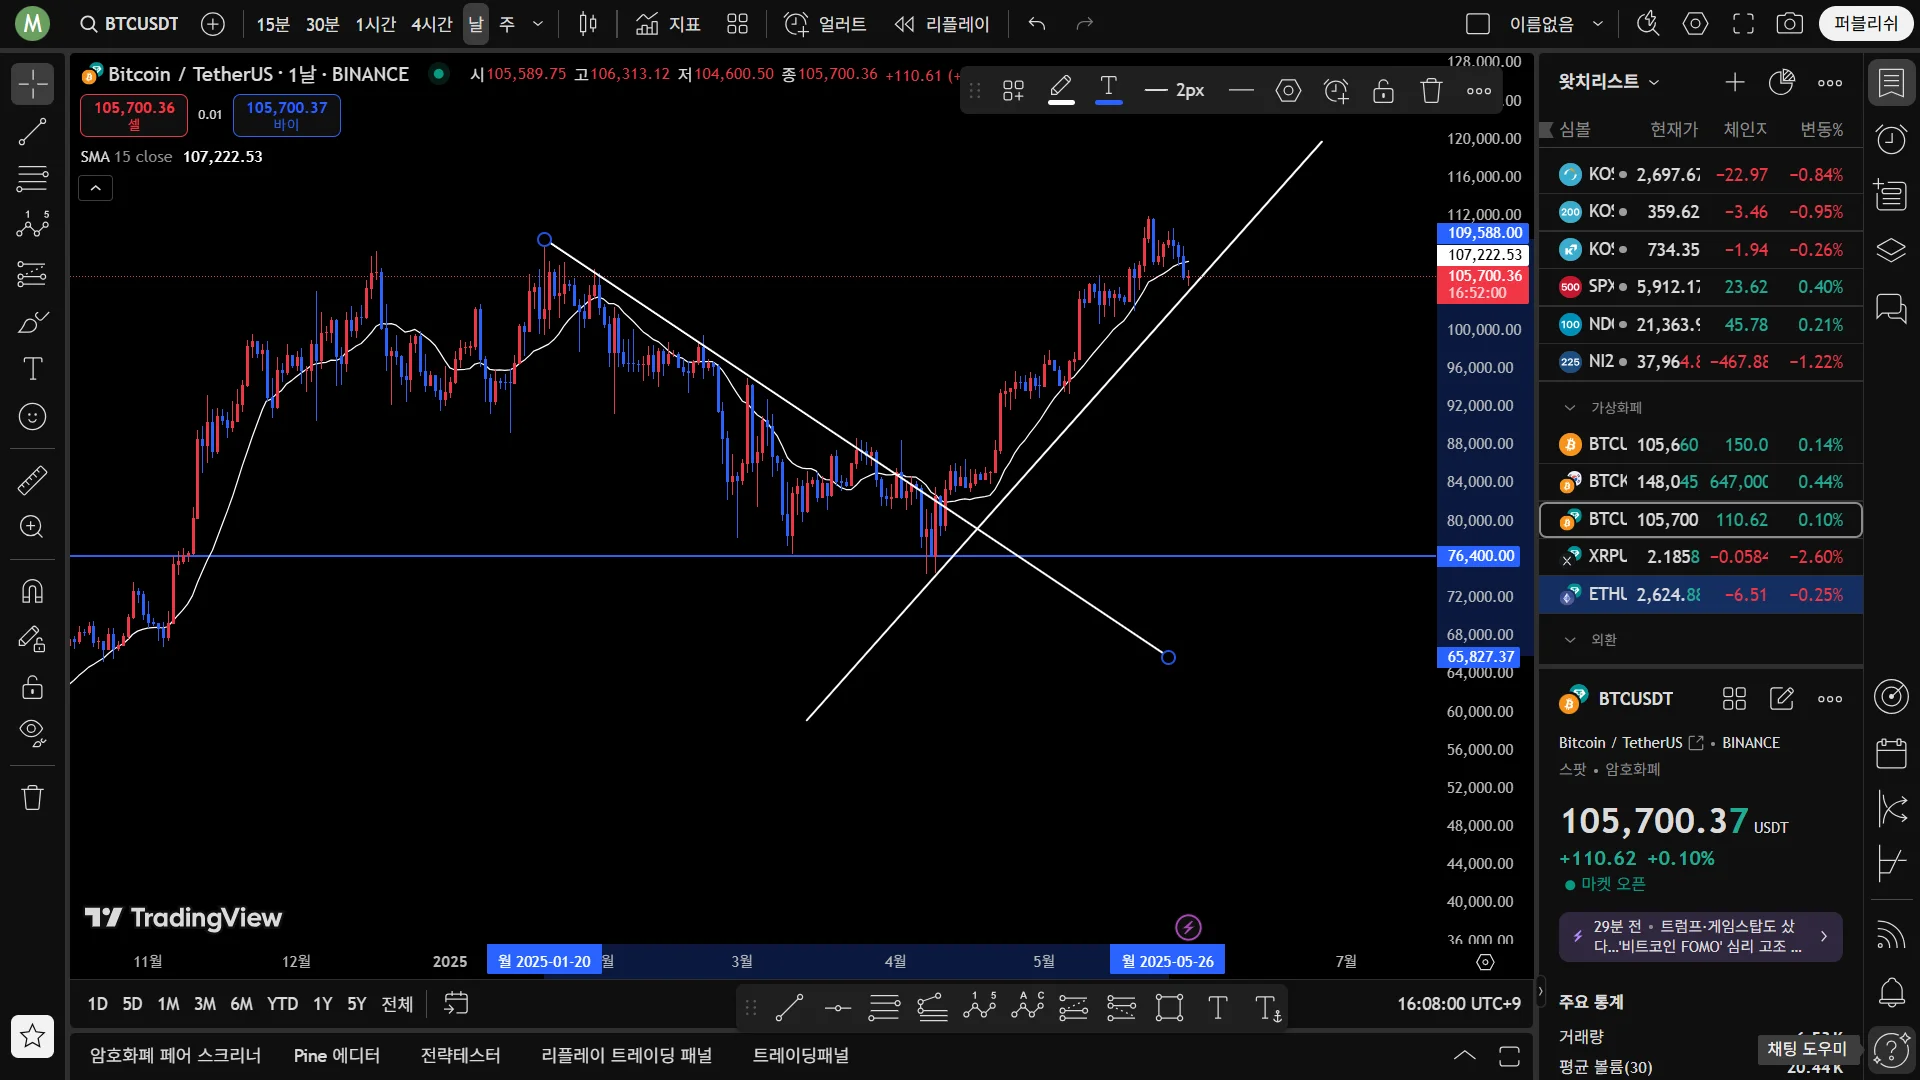This screenshot has height=1080, width=1920.
Task: Open the line color pencil swatch
Action: [1061, 91]
